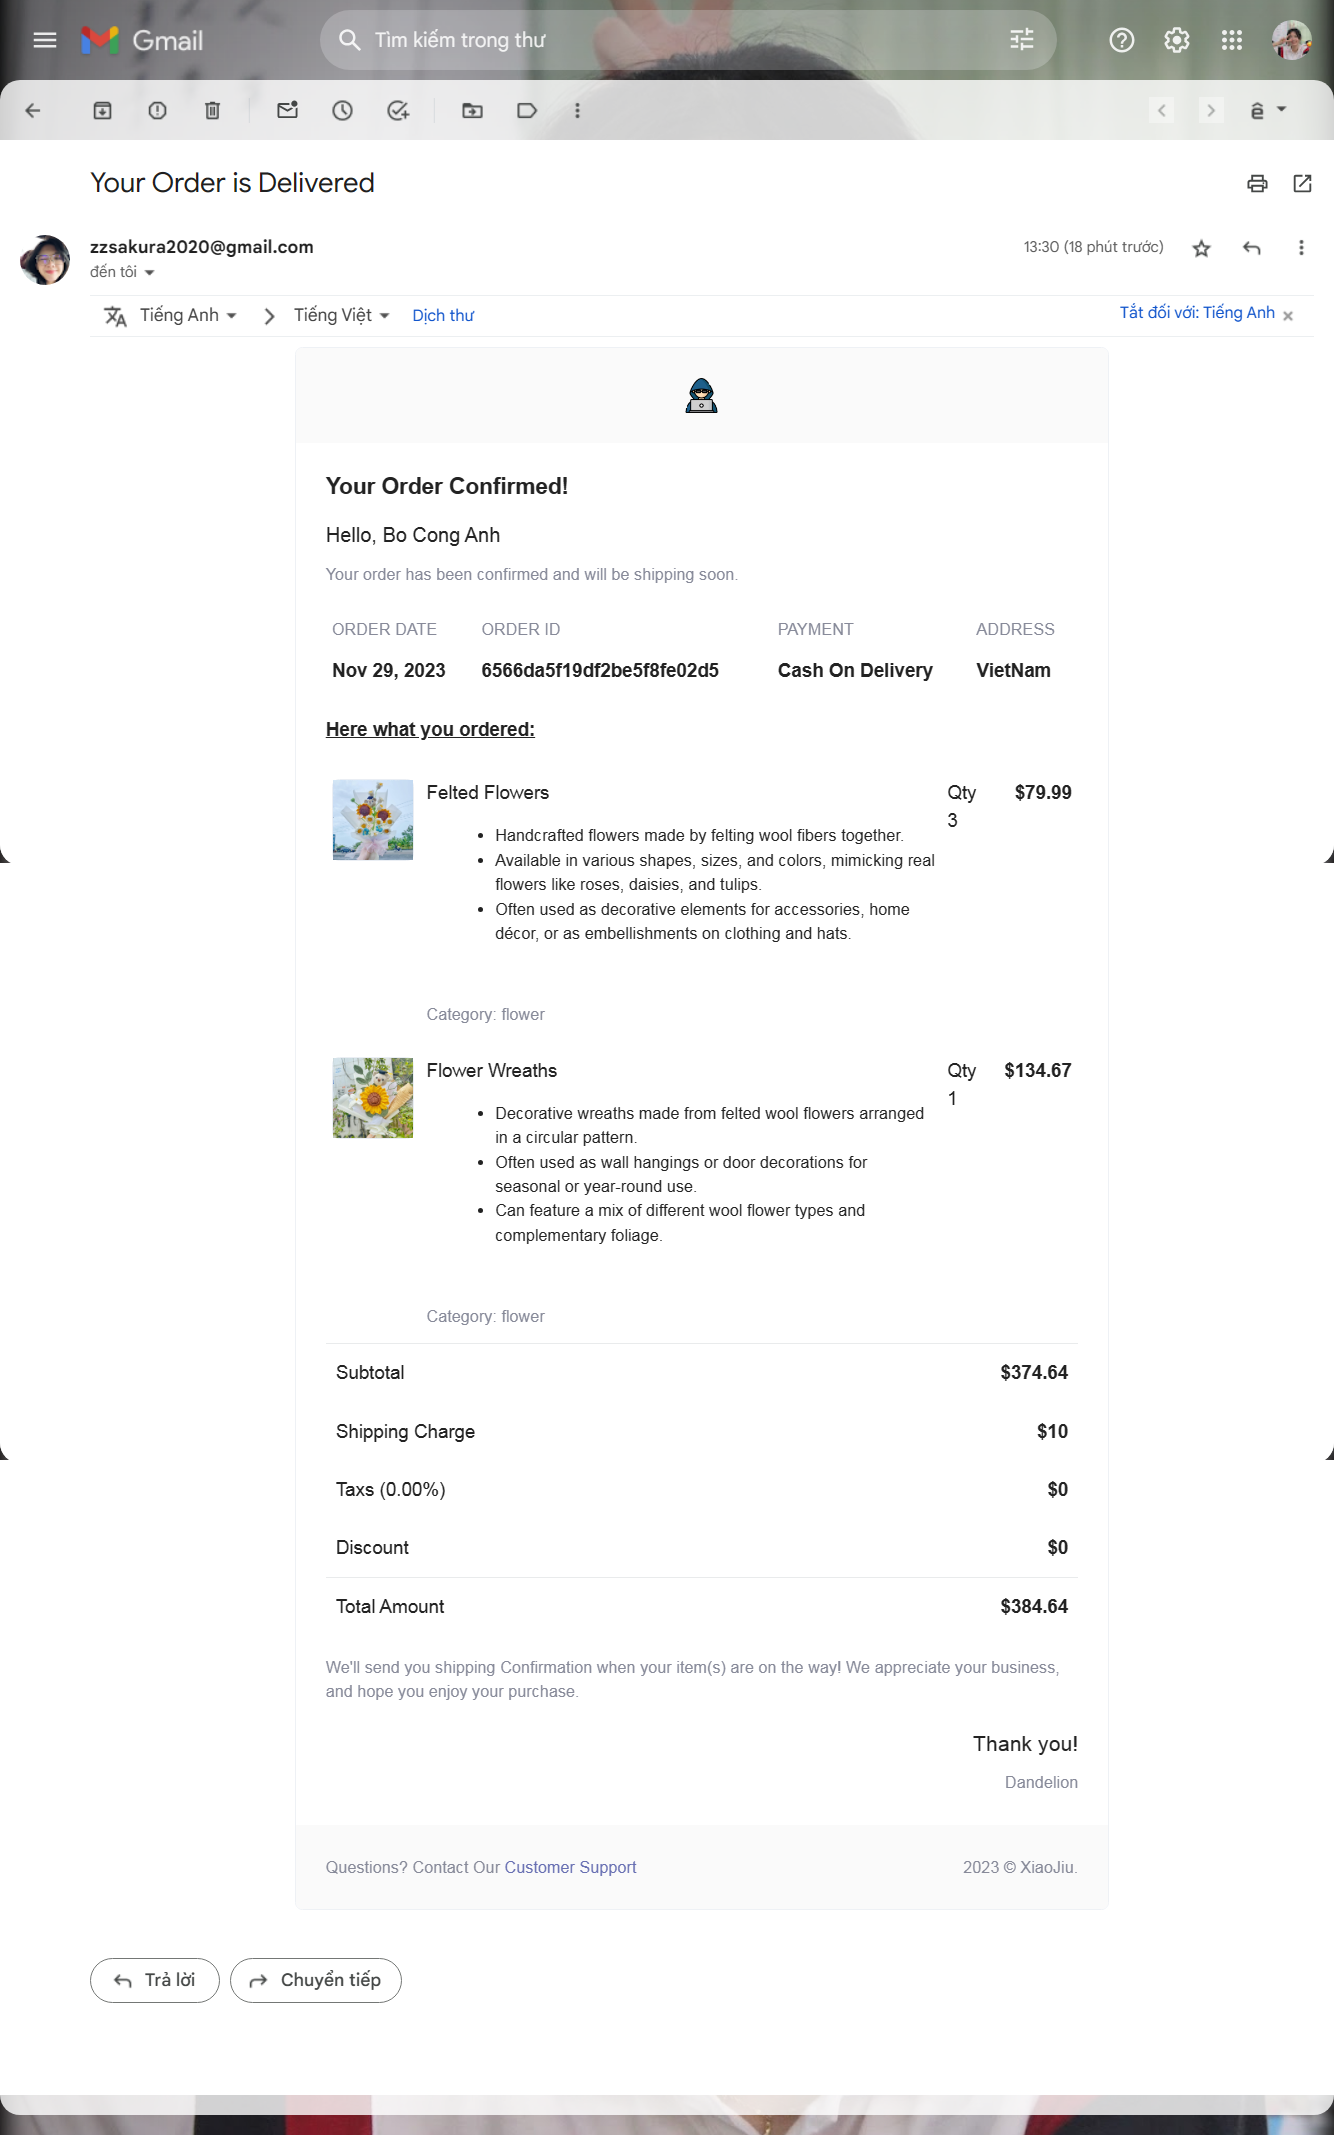Archive this email
The height and width of the screenshot is (2135, 1334).
coord(102,111)
